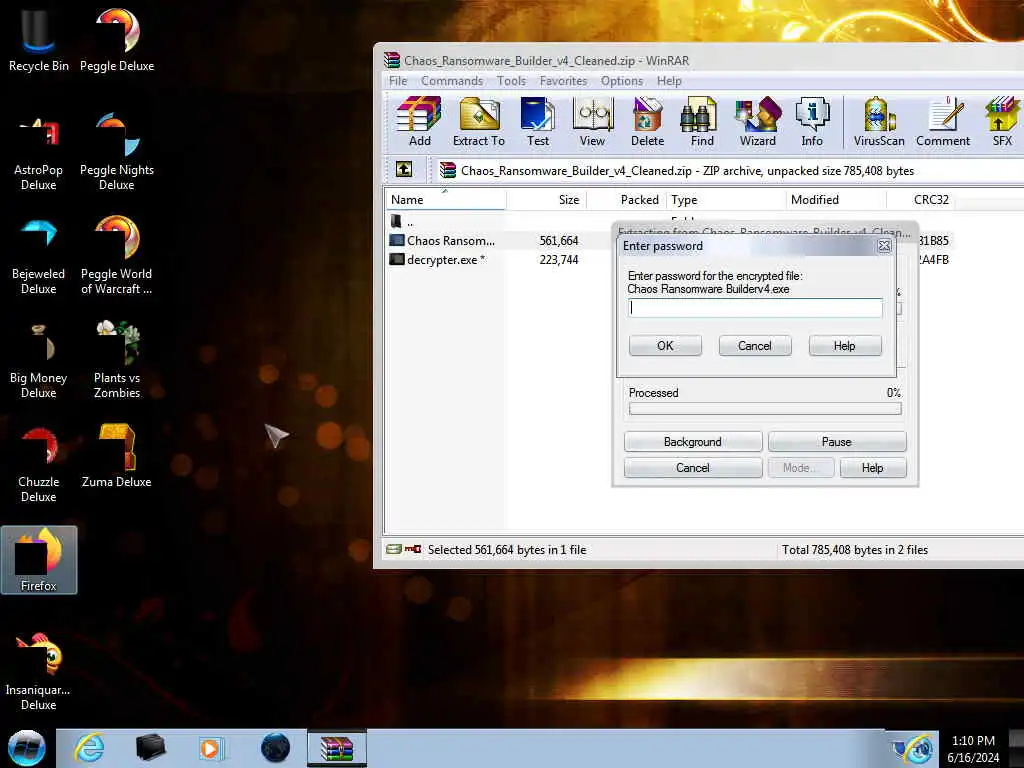Image resolution: width=1024 pixels, height=768 pixels.
Task: Select the top-row Peggle Deluxe desktop icon
Action: [117, 39]
